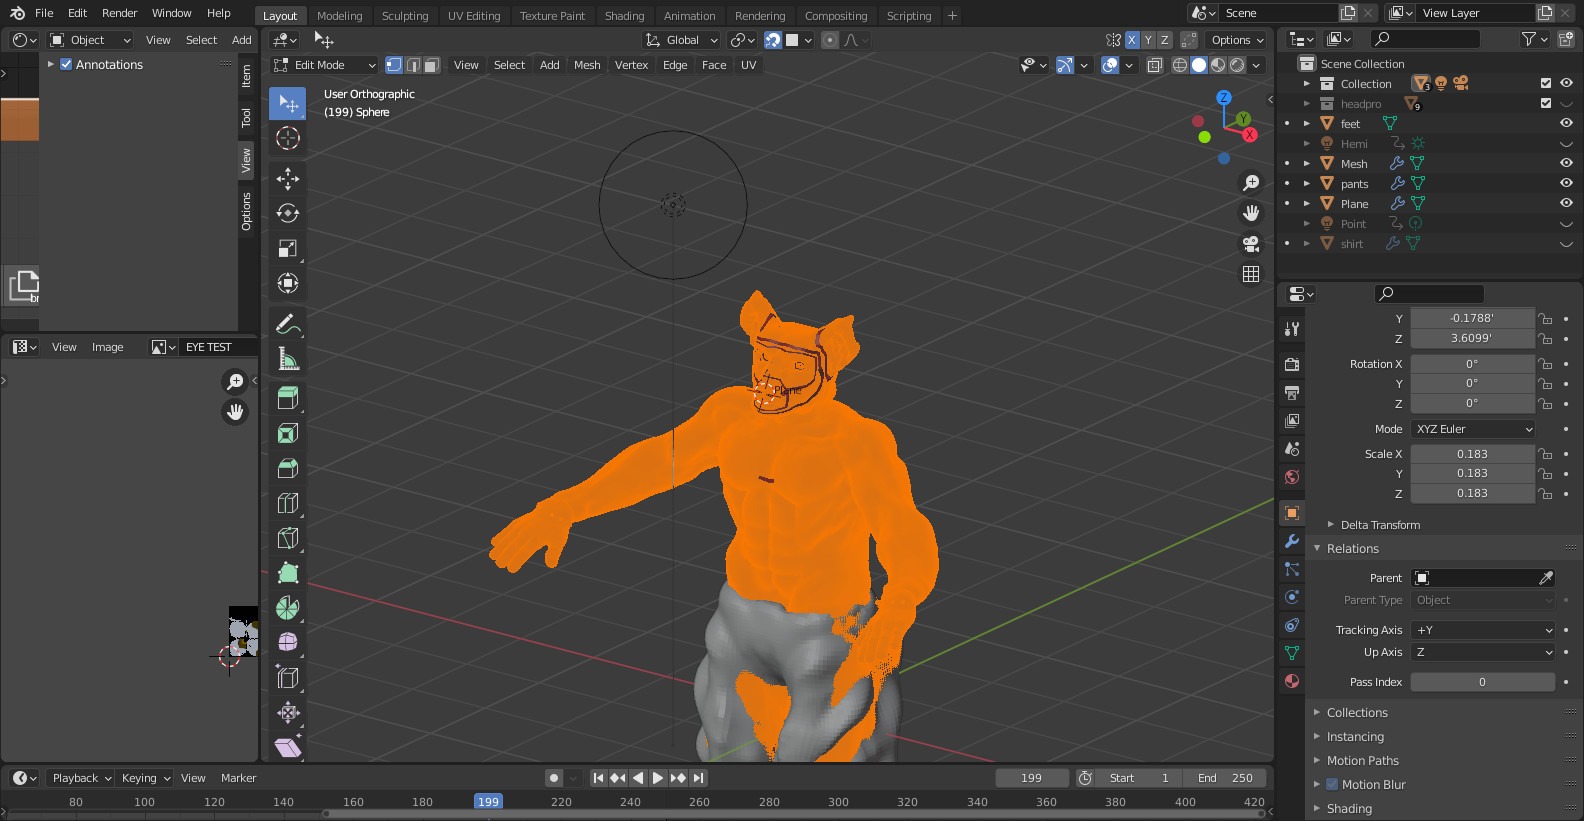Select the Annotate tool
Screen dimensions: 1584x821
point(288,324)
